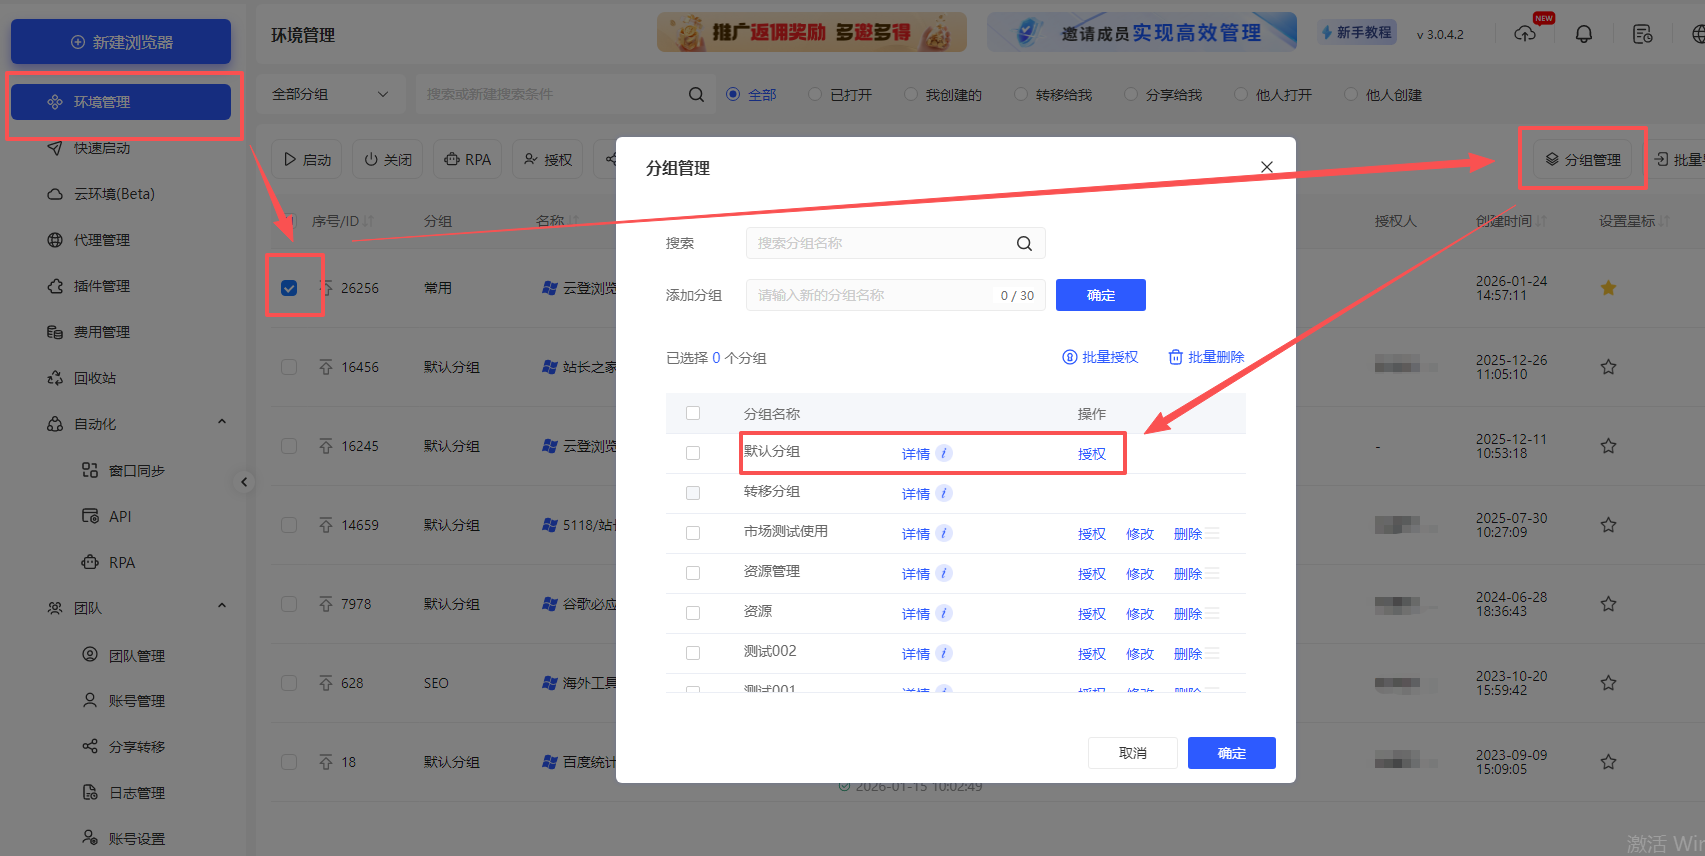Image resolution: width=1705 pixels, height=856 pixels.
Task: Select the 分享给我 radio filter
Action: point(1130,94)
